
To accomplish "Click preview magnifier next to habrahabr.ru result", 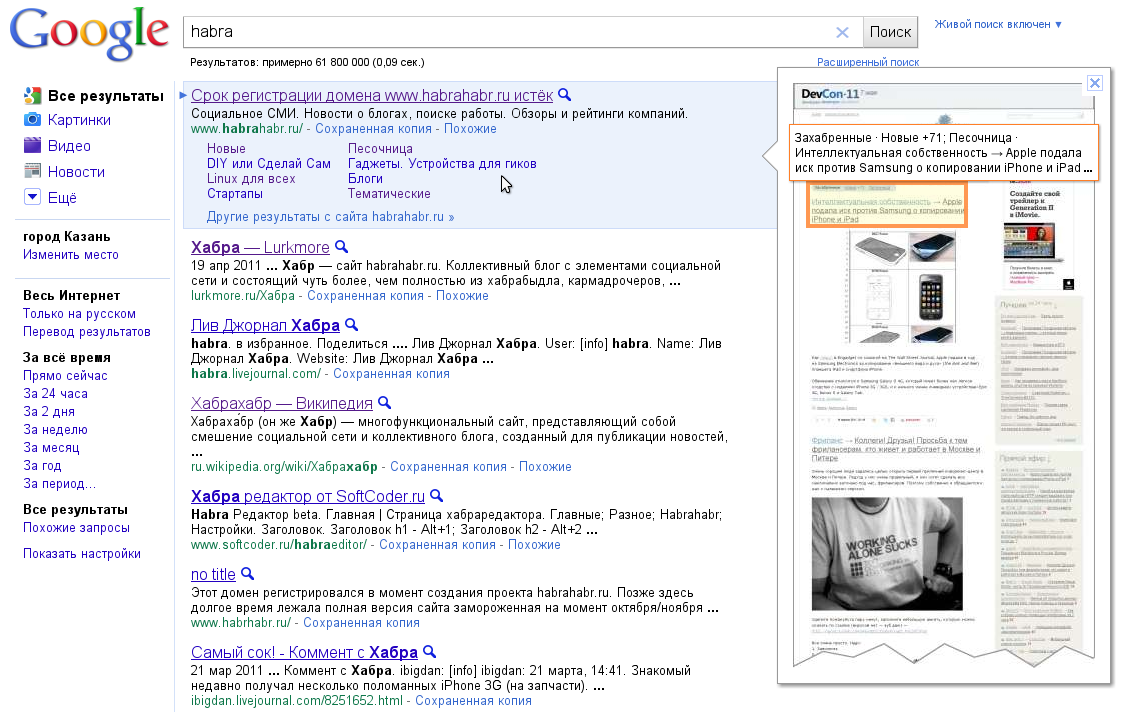I will click(565, 95).
